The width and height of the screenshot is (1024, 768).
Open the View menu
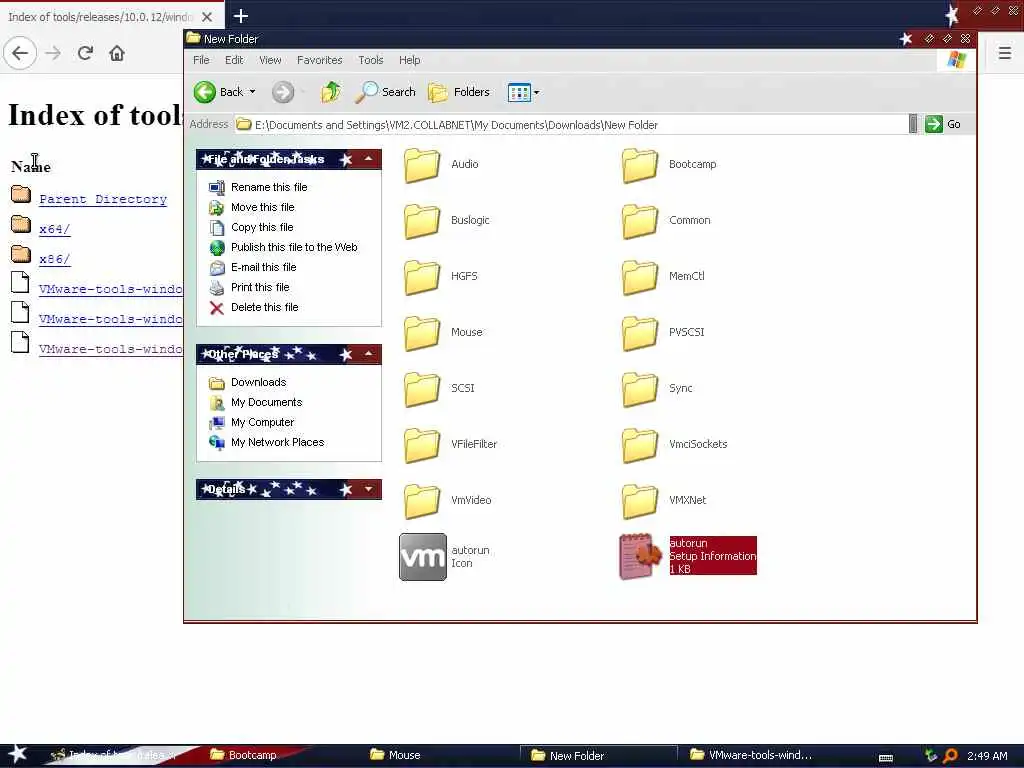pos(270,60)
